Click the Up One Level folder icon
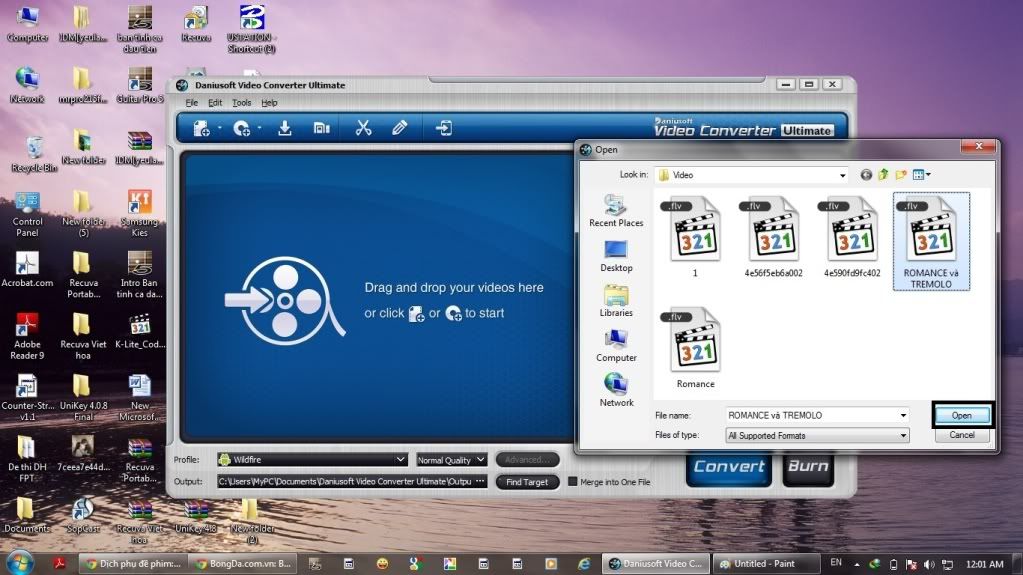Screen dimensions: 1023x575 [x=883, y=174]
